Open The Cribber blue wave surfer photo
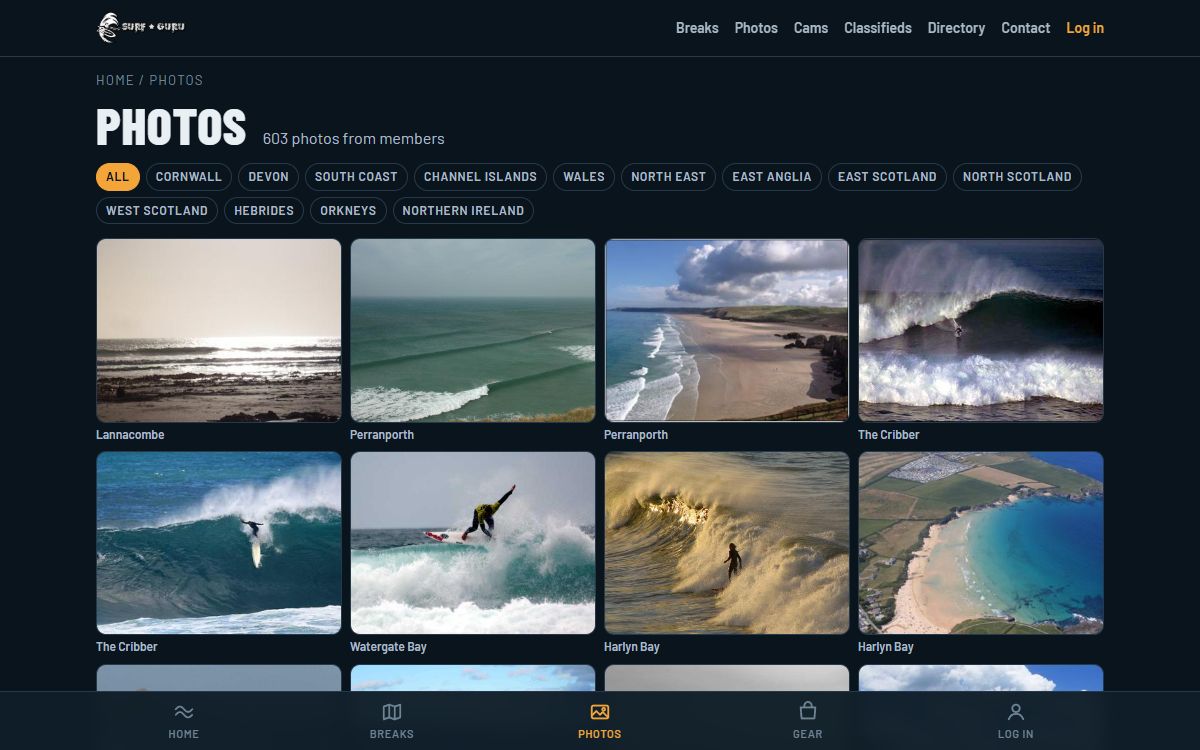This screenshot has height=750, width=1200. [219, 543]
